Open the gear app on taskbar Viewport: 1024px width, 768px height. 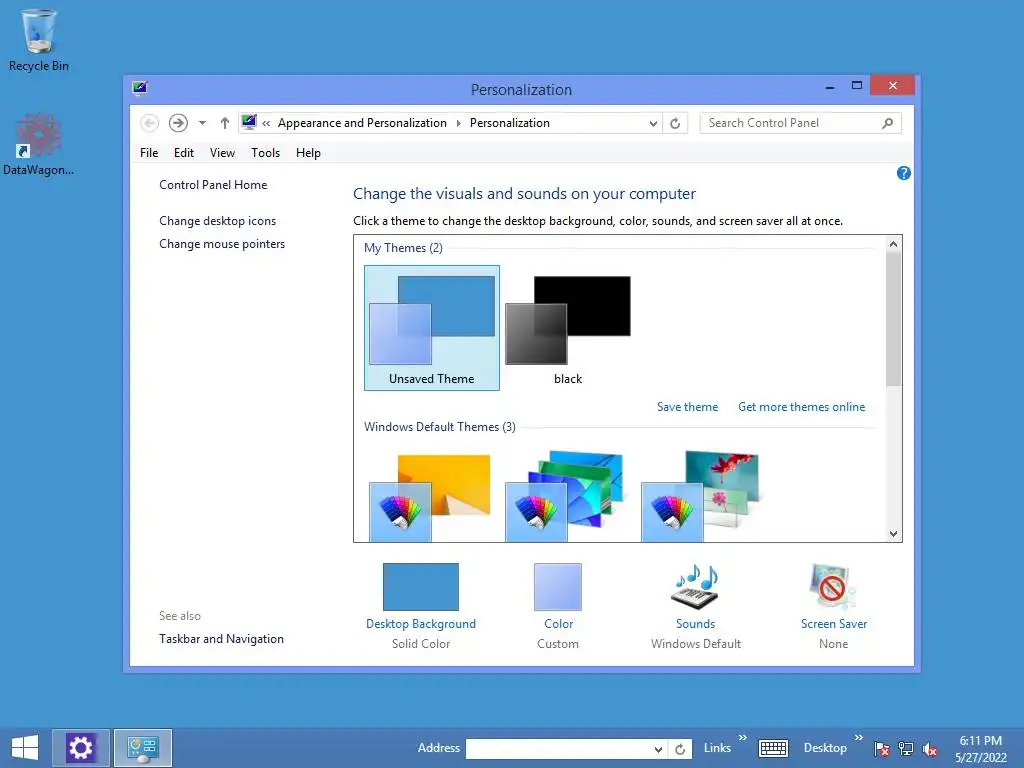(80, 748)
